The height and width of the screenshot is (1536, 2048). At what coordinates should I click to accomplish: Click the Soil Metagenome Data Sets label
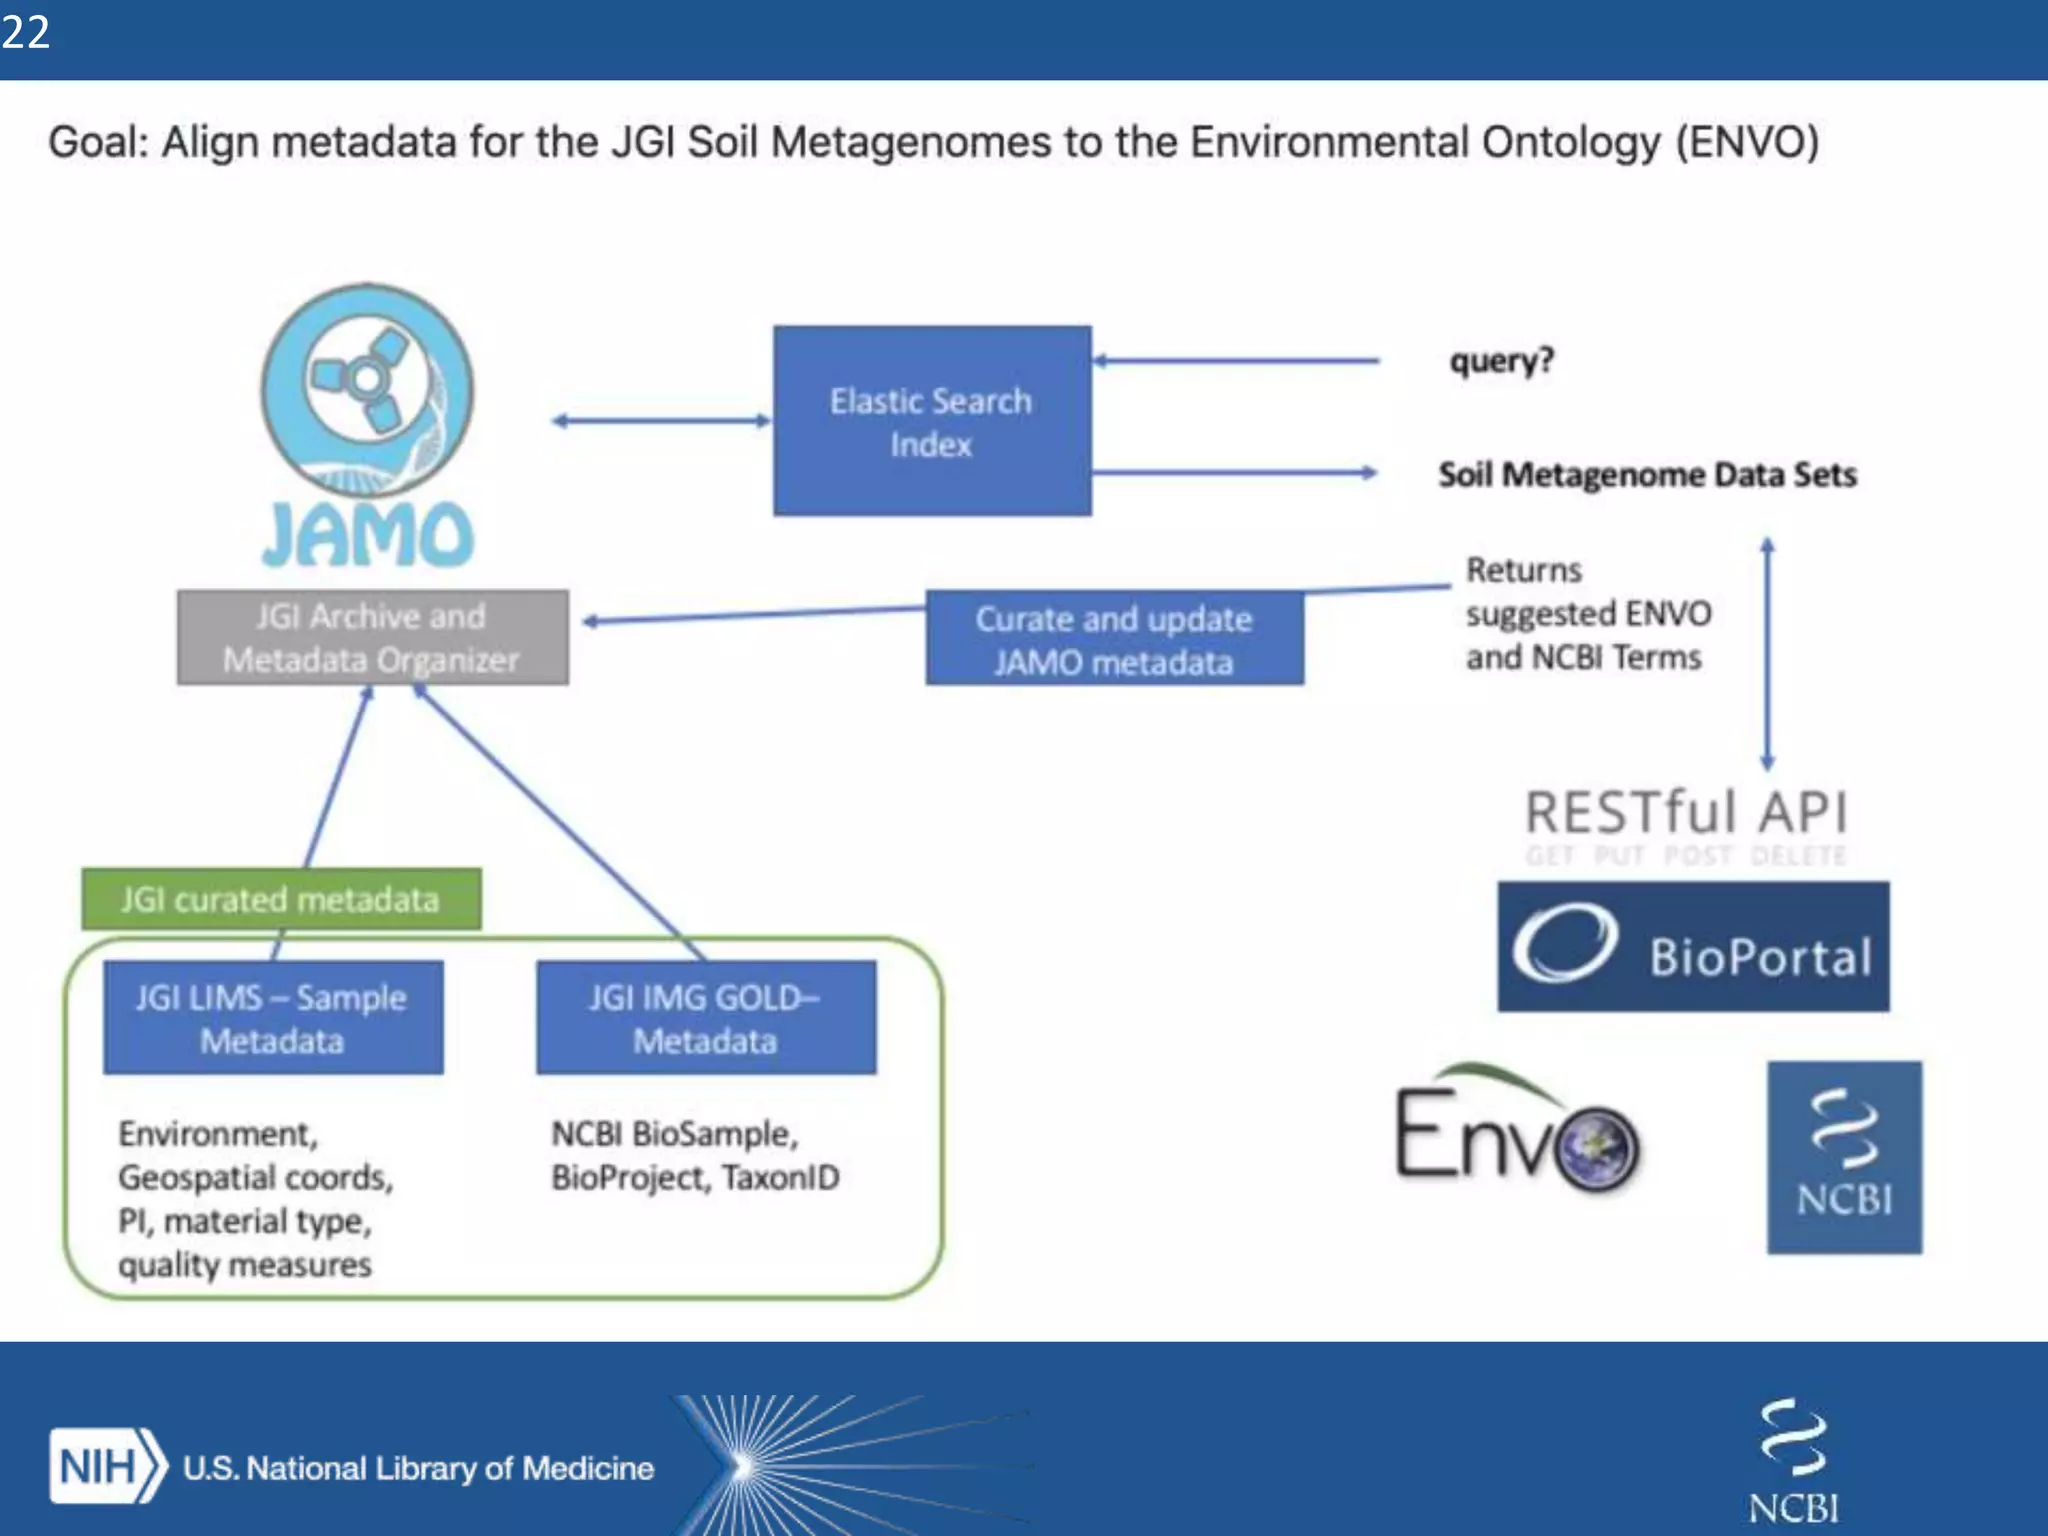coord(1647,474)
